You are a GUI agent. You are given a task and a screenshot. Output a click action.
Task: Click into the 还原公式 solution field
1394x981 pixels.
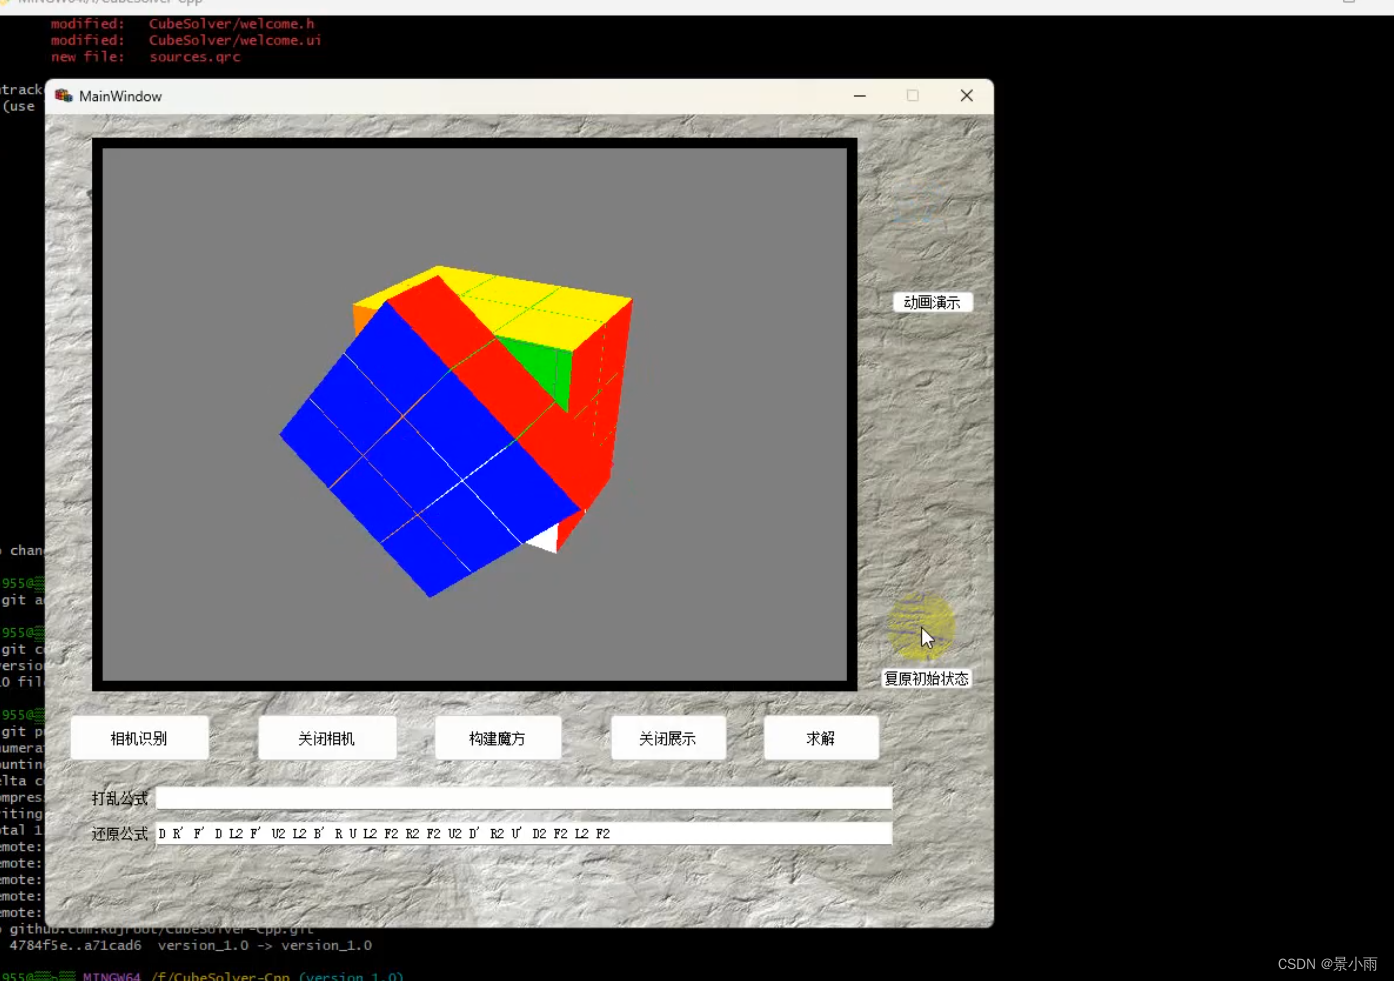[x=523, y=833]
